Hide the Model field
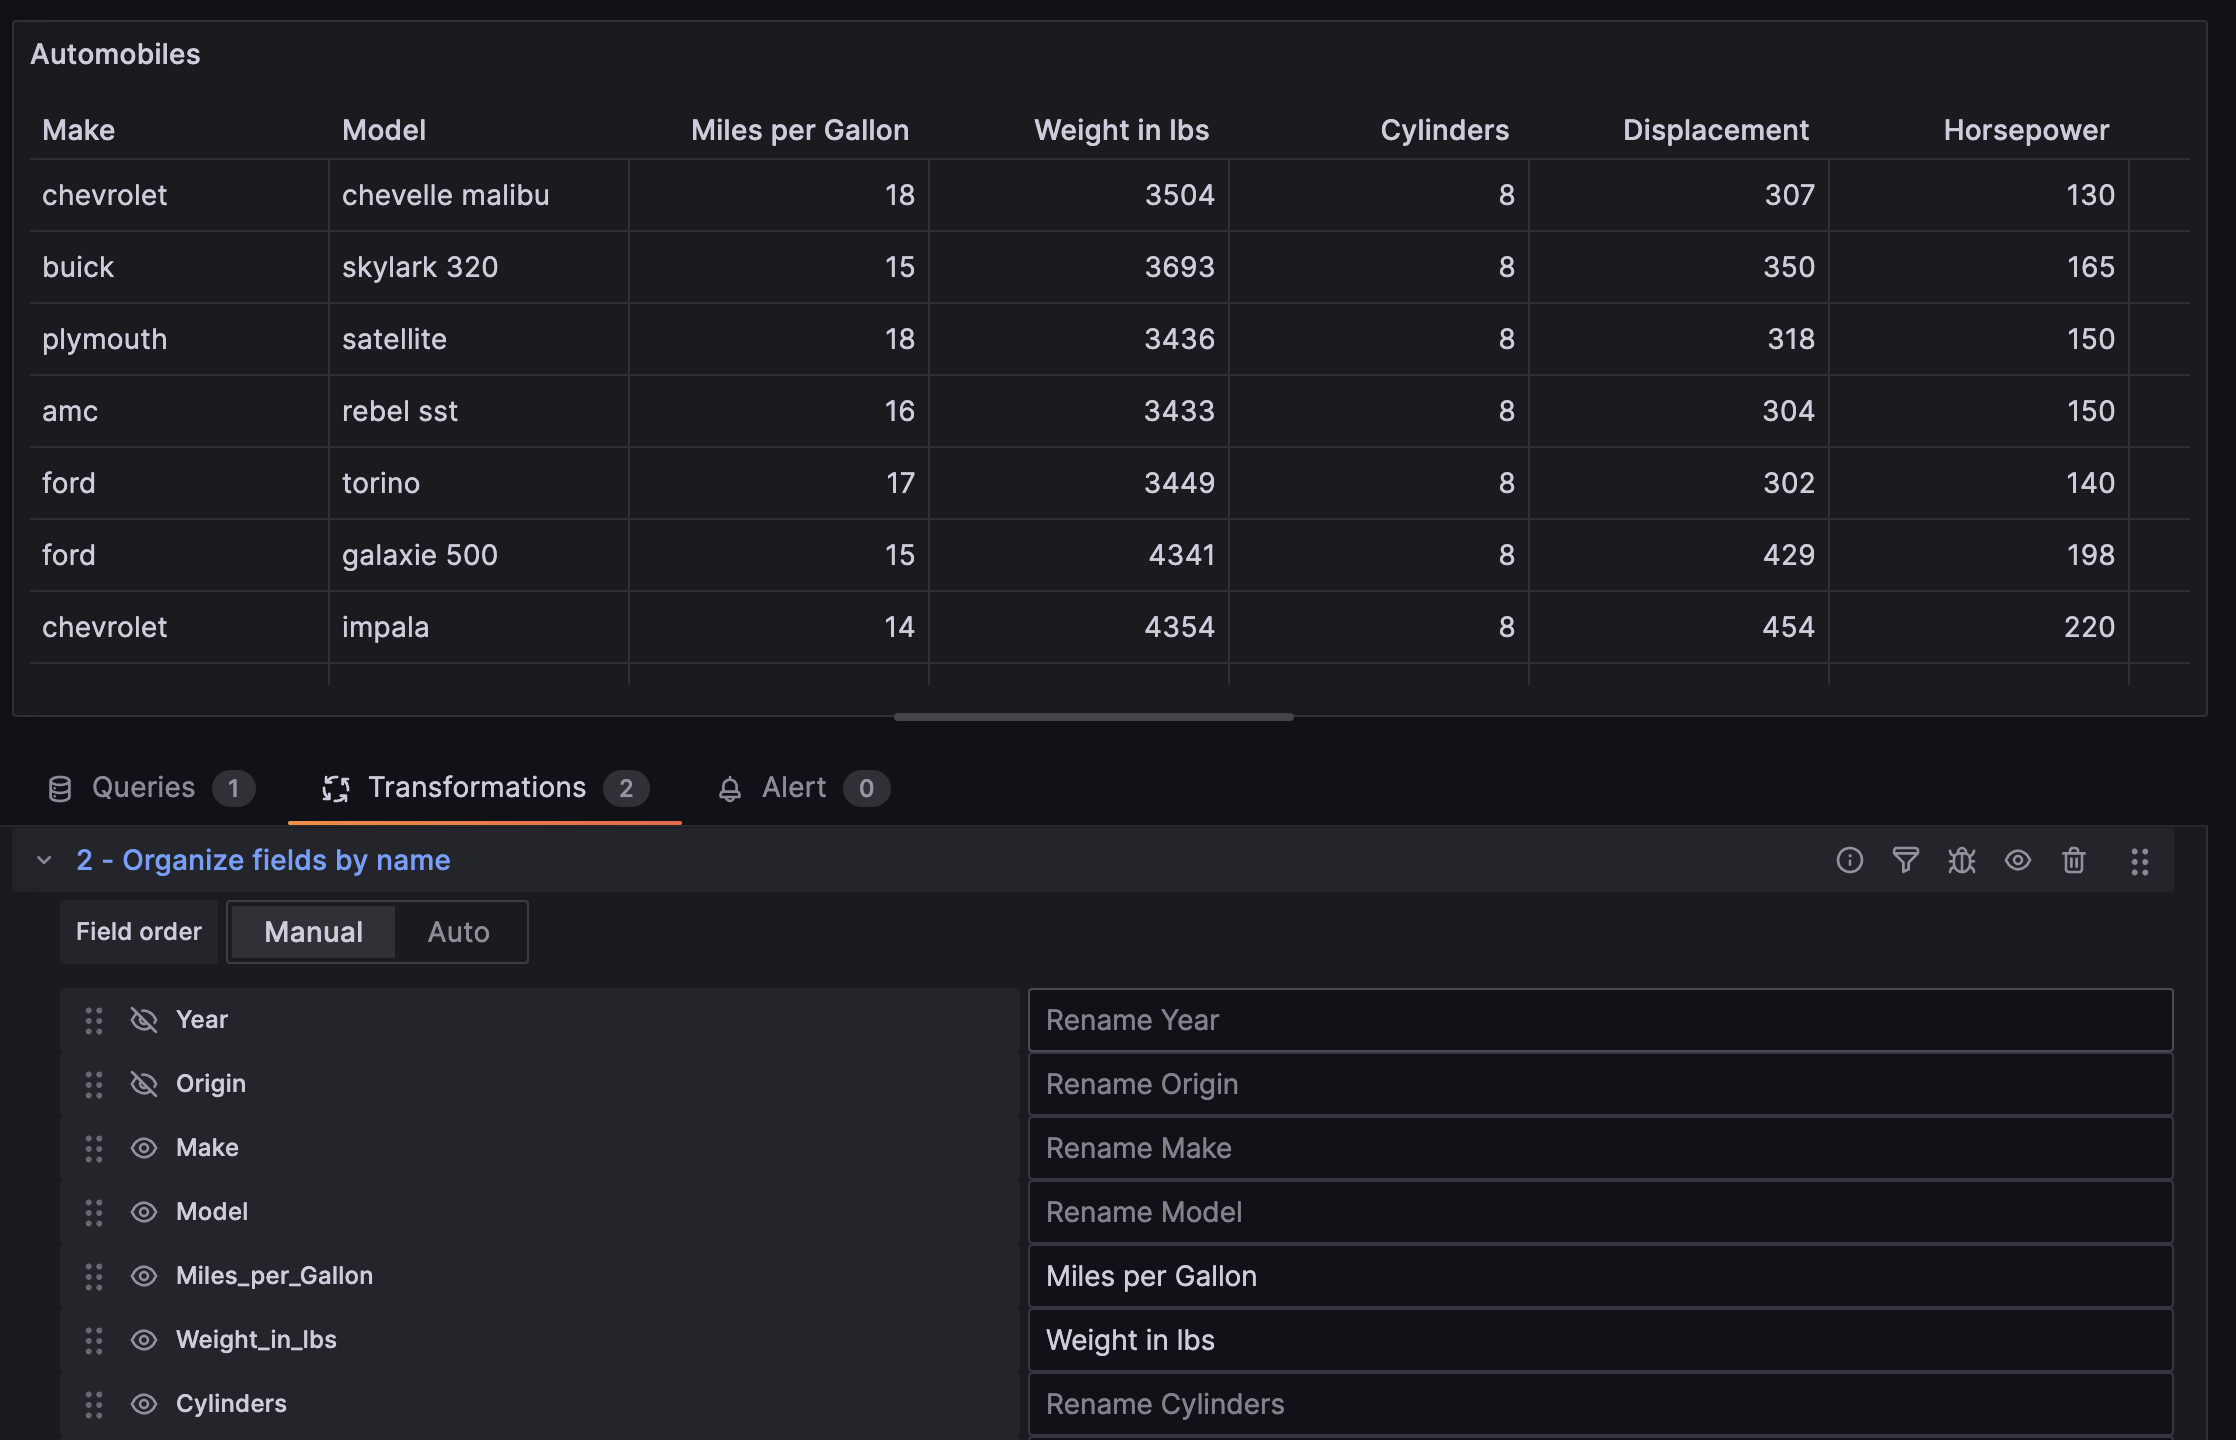This screenshot has width=2236, height=1440. 143,1212
